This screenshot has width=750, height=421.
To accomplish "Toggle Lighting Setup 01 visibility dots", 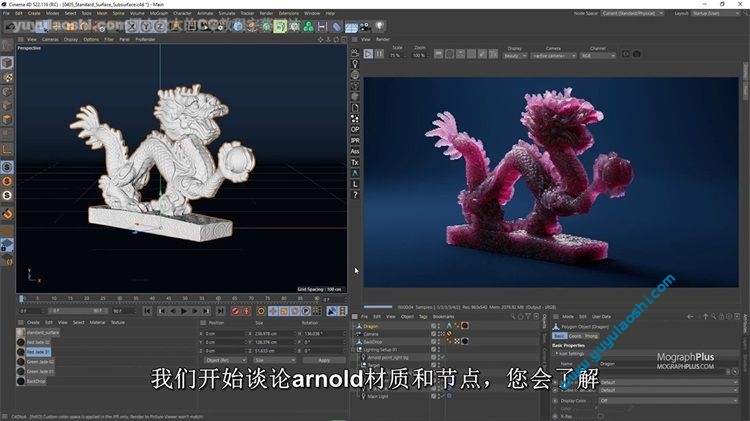I will click(x=439, y=349).
